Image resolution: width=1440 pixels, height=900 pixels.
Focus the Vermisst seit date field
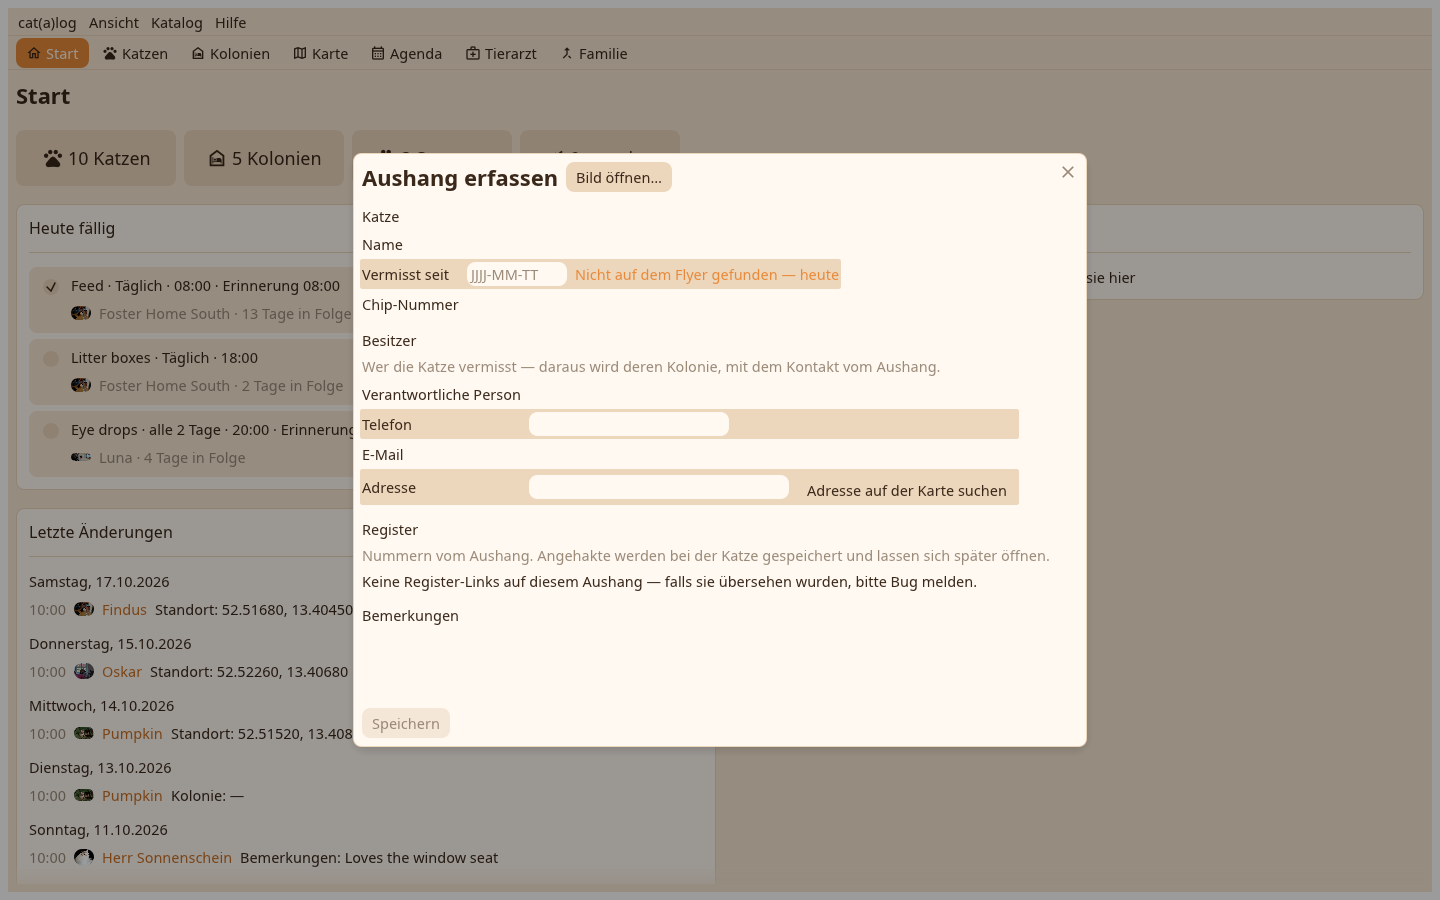[x=517, y=275]
